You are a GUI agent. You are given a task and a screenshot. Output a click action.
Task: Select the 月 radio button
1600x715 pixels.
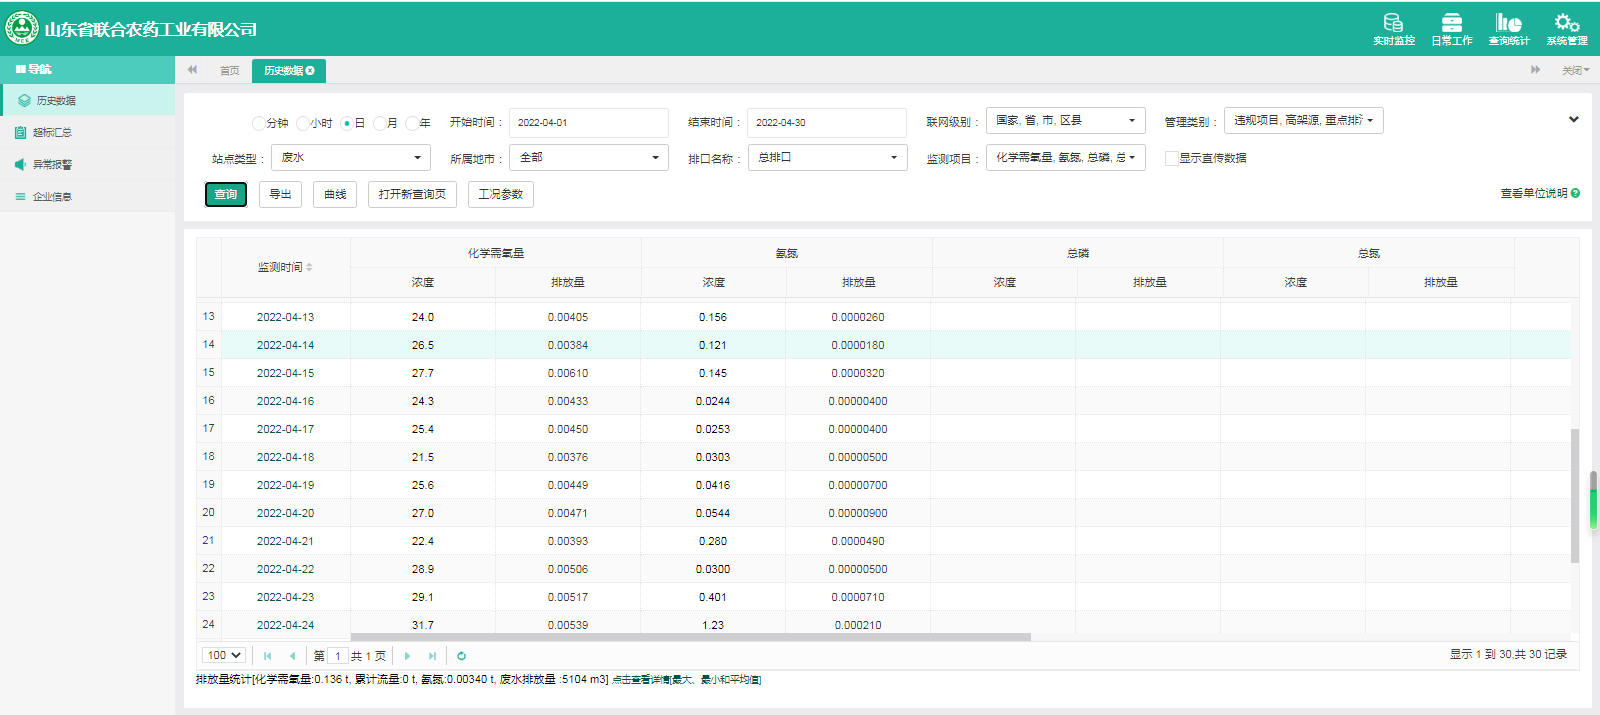click(380, 123)
